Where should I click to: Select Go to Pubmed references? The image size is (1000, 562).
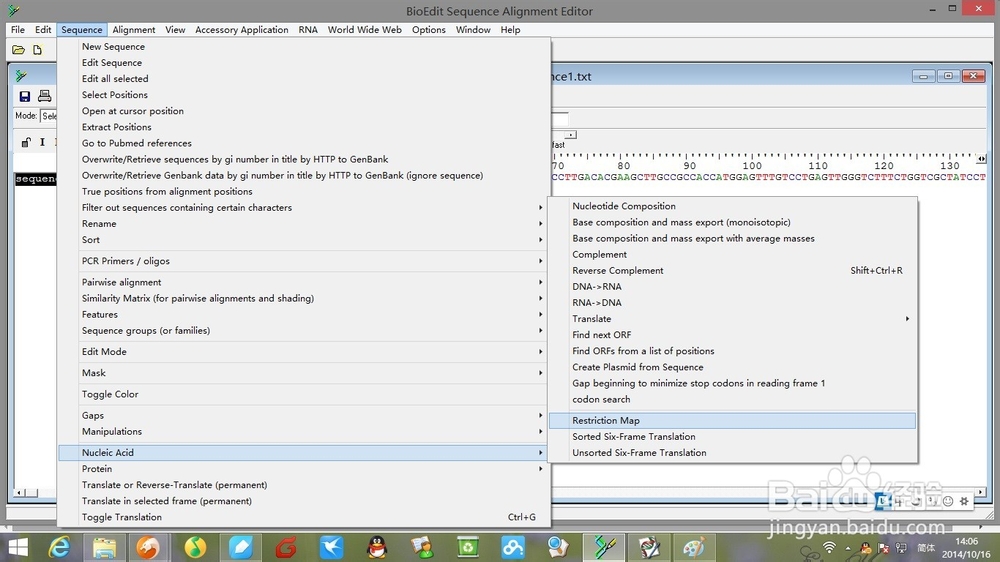(304, 143)
